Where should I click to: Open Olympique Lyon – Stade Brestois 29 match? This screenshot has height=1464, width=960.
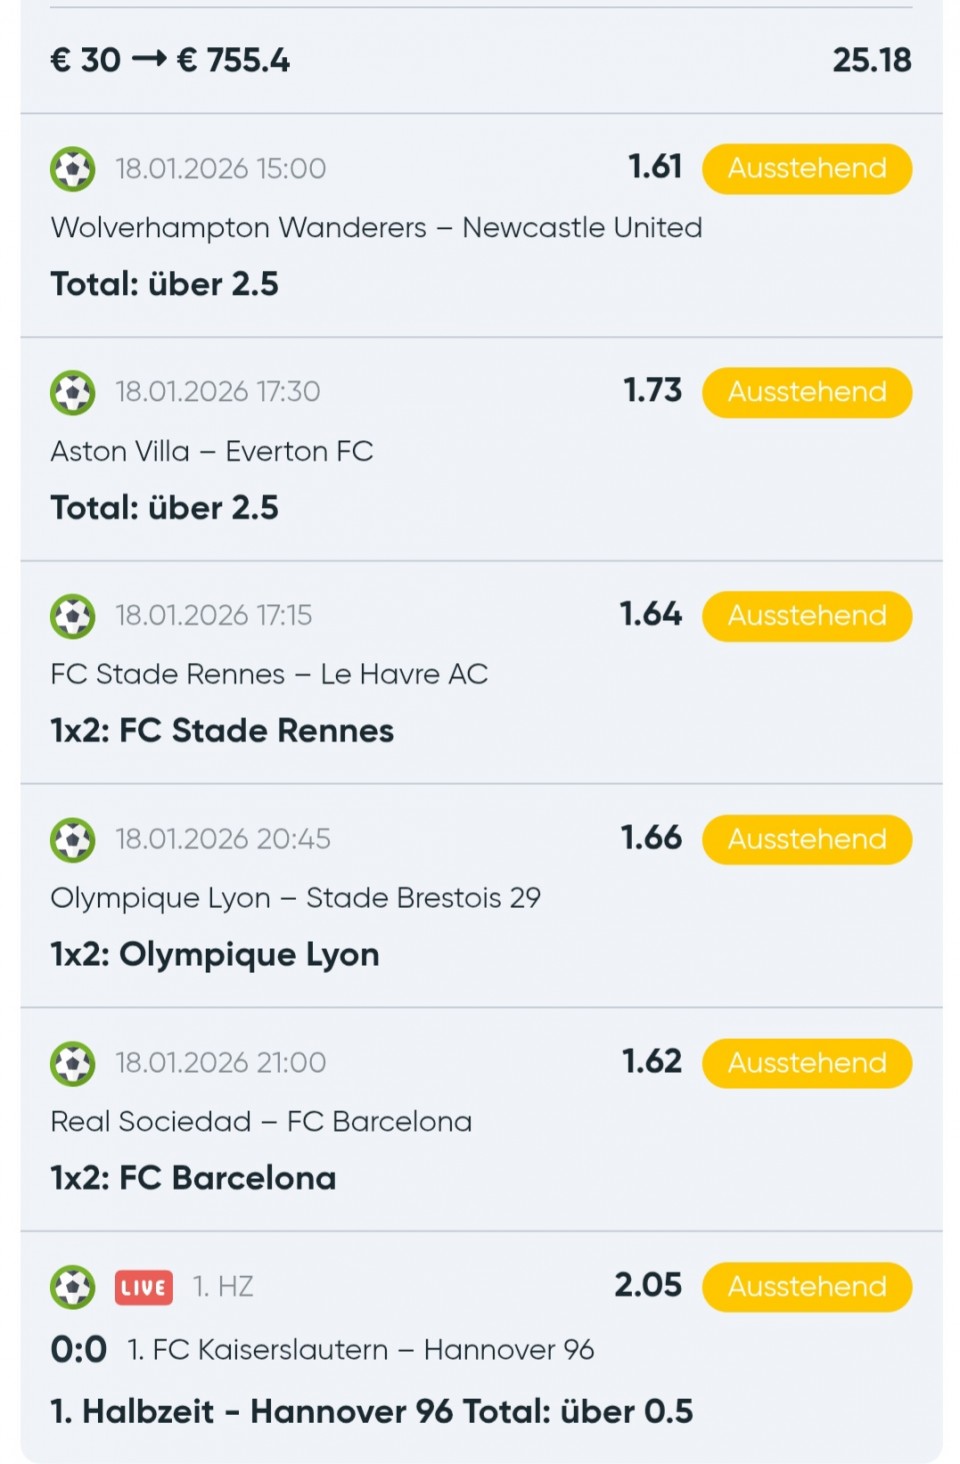click(295, 898)
